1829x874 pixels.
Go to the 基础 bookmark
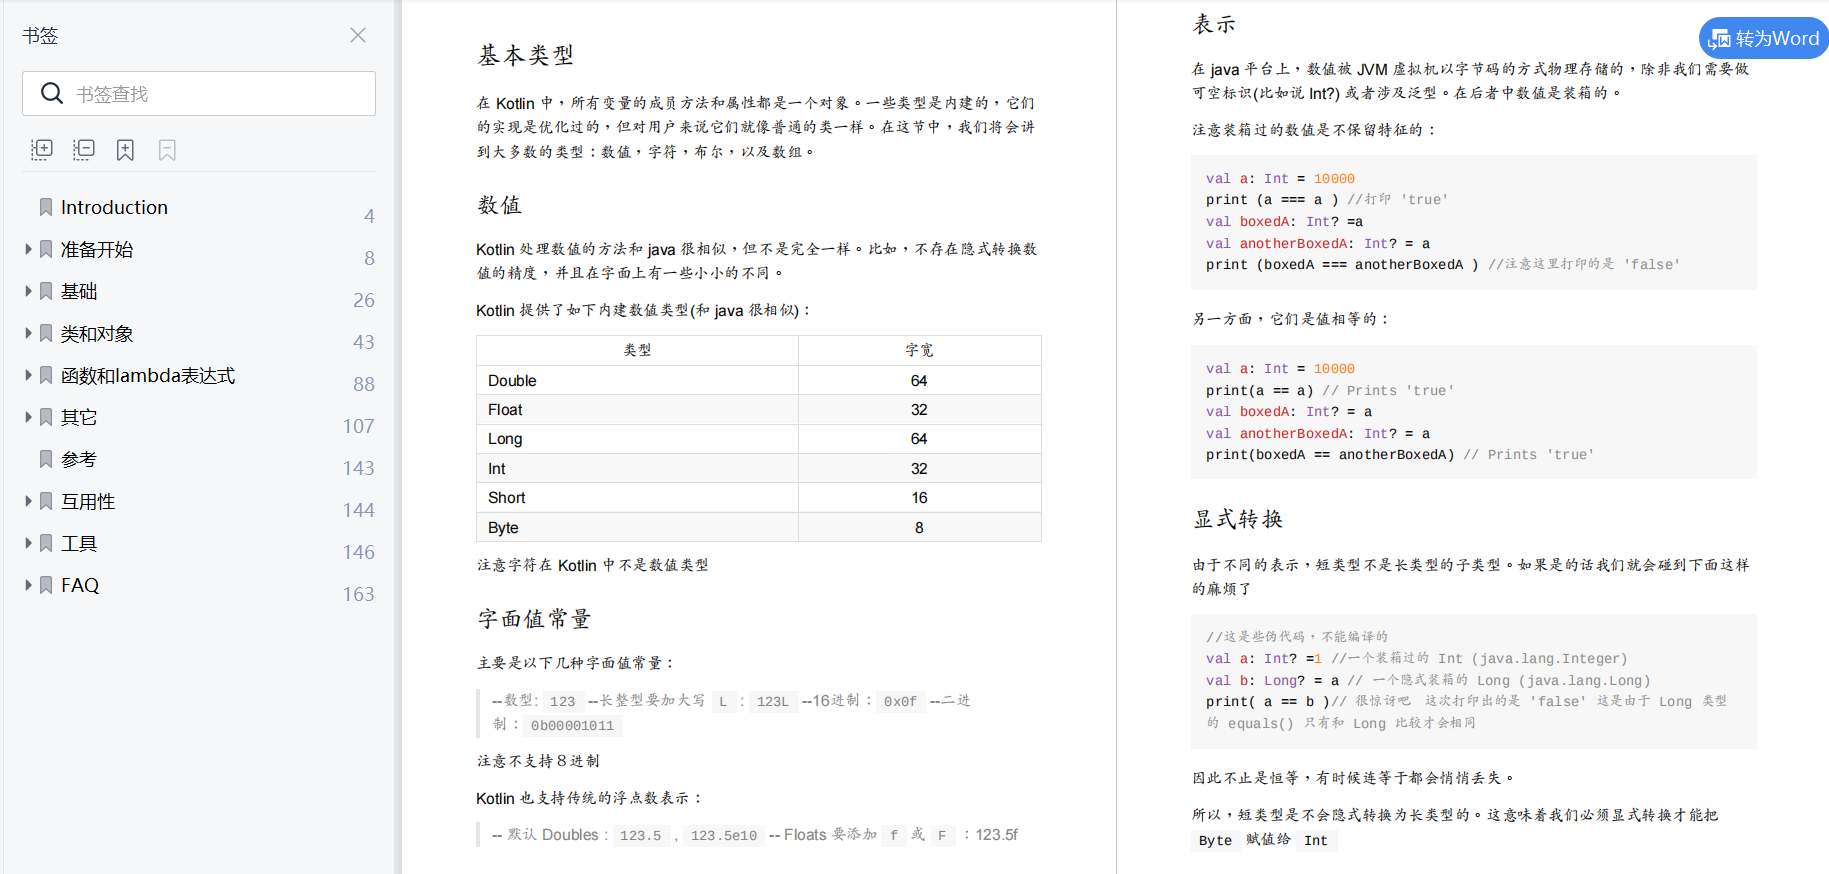click(x=79, y=291)
